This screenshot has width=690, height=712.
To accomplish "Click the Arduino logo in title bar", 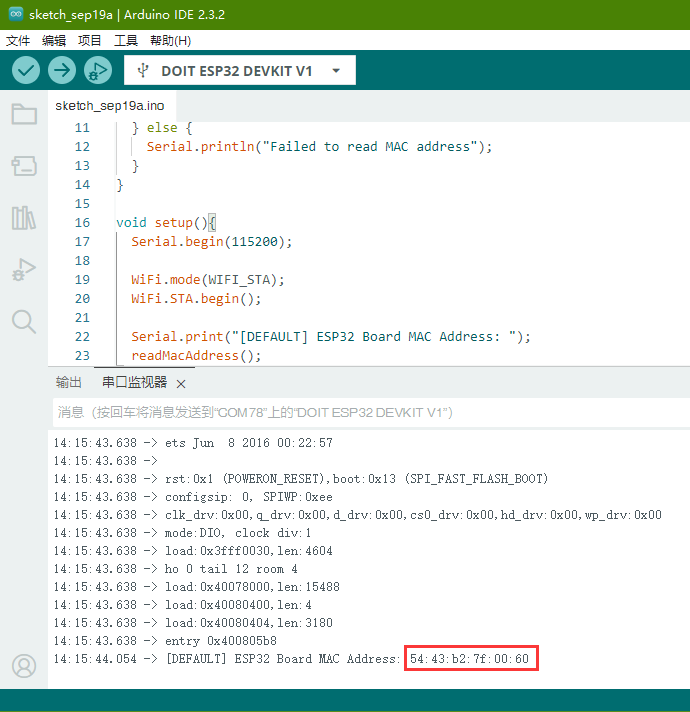I will click(x=16, y=14).
